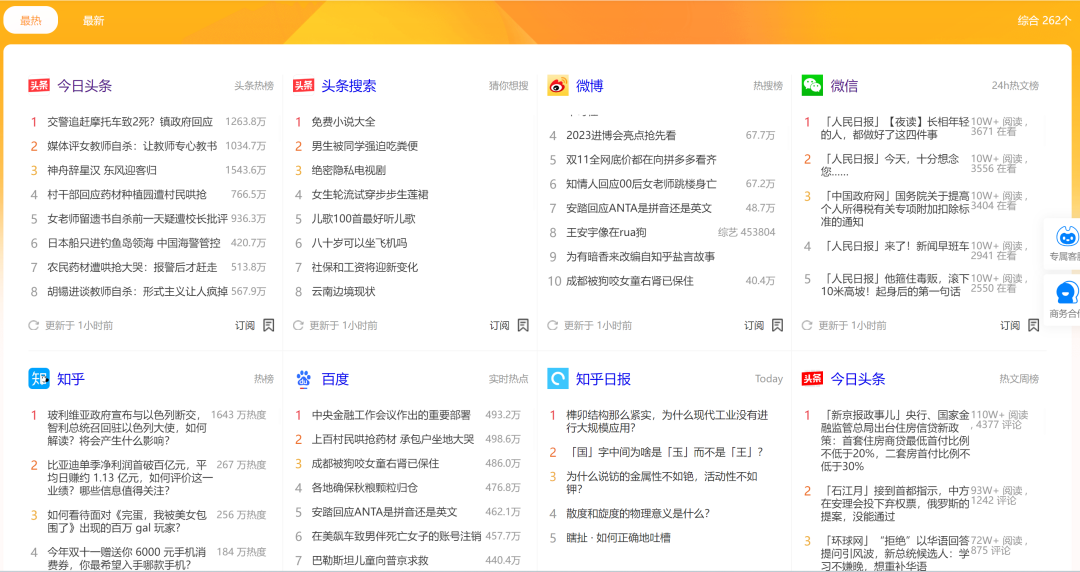Click the 知乎 热榜 logo icon
The height and width of the screenshot is (572, 1080).
pos(39,378)
